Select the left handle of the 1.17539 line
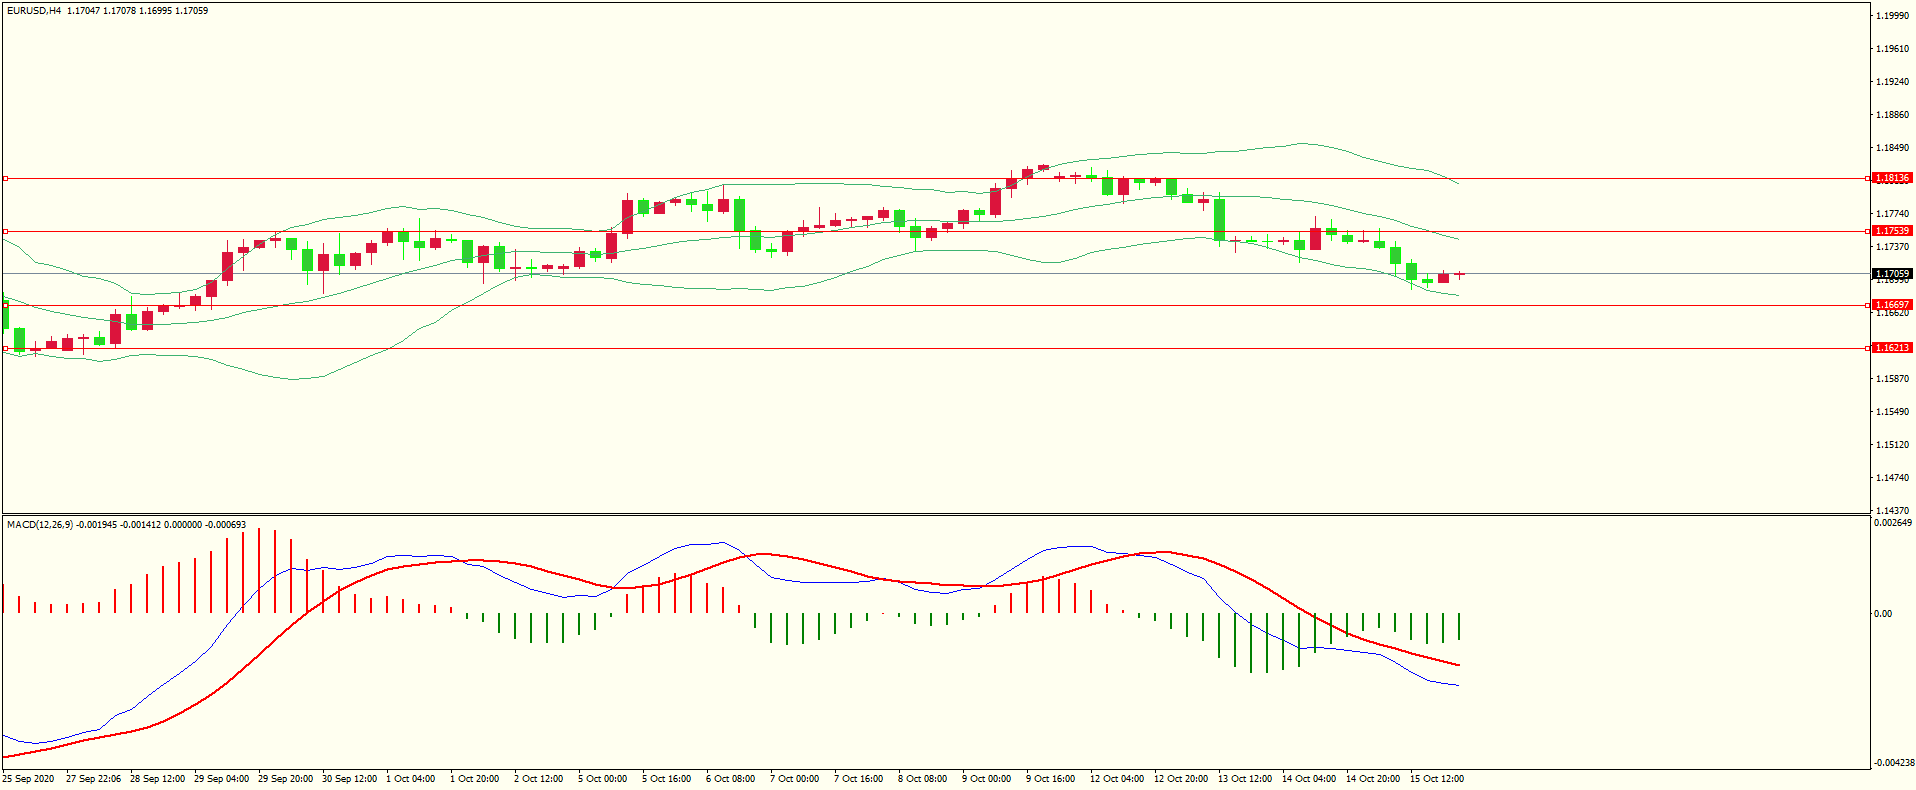The image size is (1916, 790). (x=6, y=232)
